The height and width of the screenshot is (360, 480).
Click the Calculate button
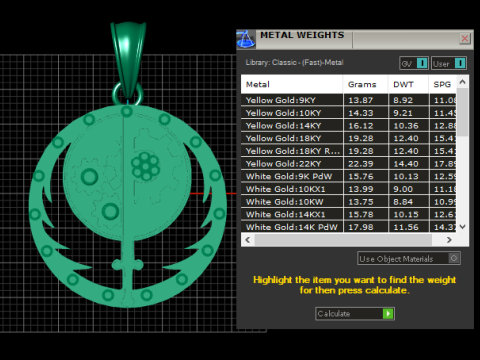[x=355, y=314]
